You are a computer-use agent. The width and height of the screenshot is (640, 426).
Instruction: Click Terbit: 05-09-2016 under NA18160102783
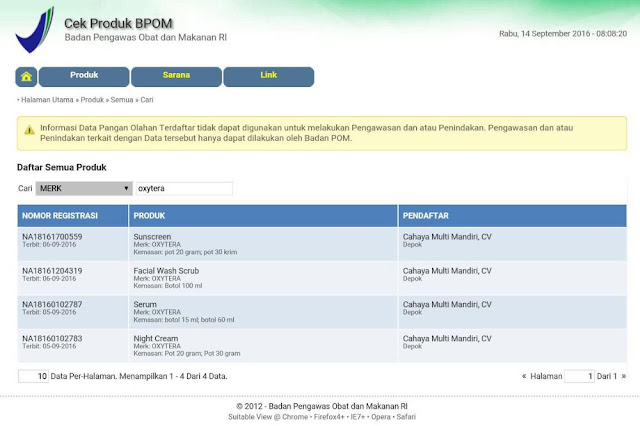point(49,346)
